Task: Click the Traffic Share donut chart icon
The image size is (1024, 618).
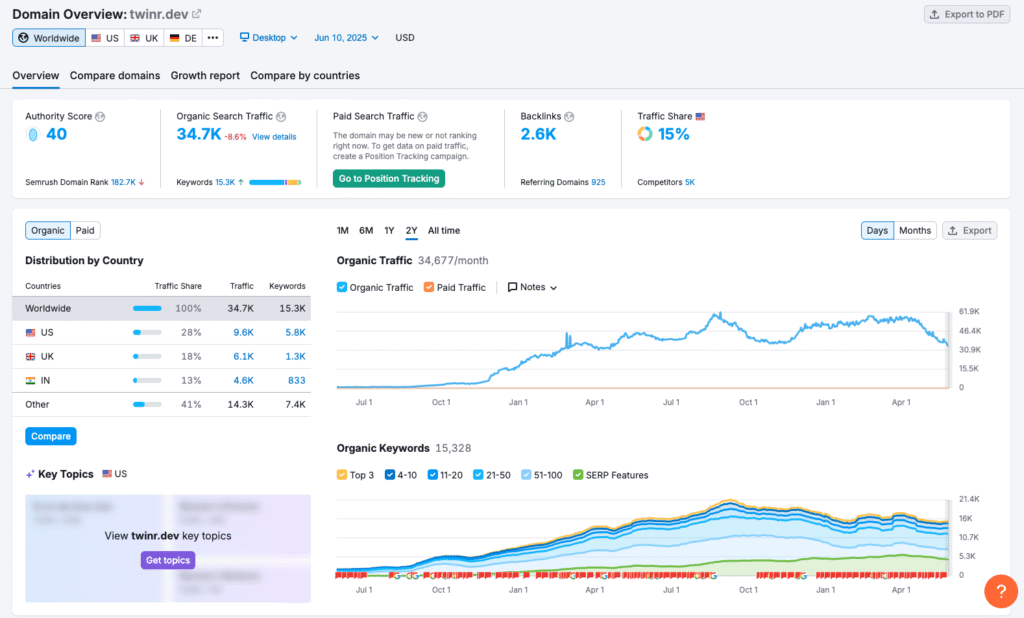Action: coord(645,134)
